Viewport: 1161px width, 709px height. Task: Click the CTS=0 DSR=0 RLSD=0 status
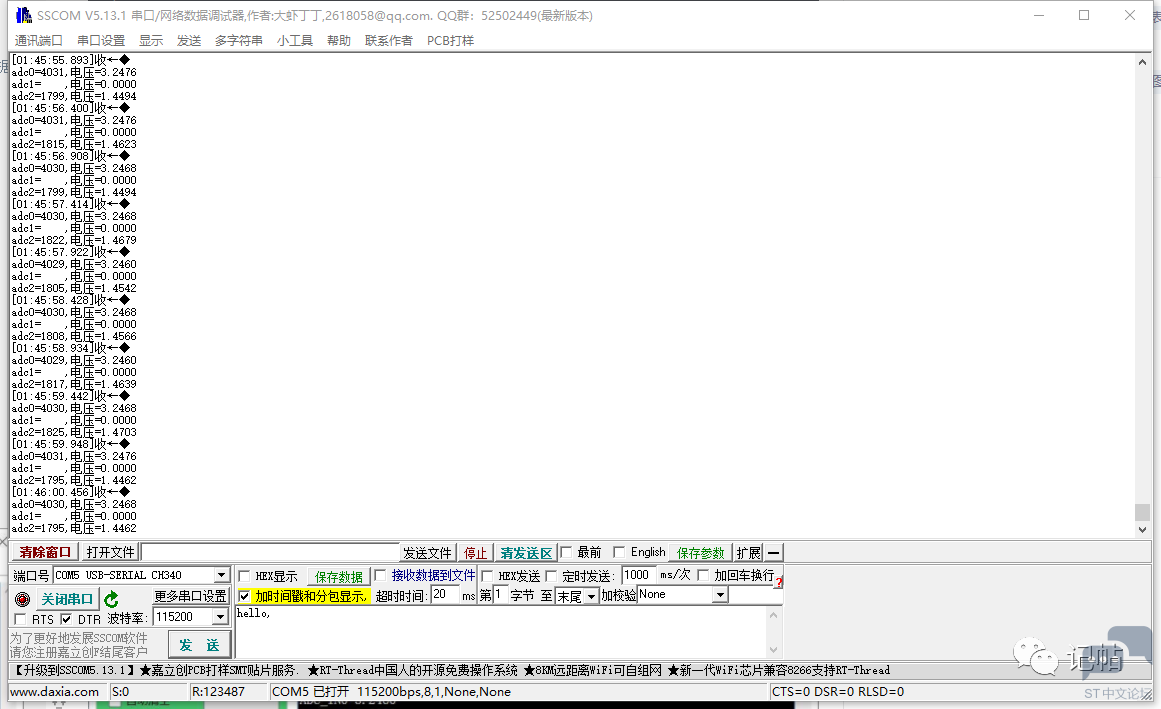837,691
